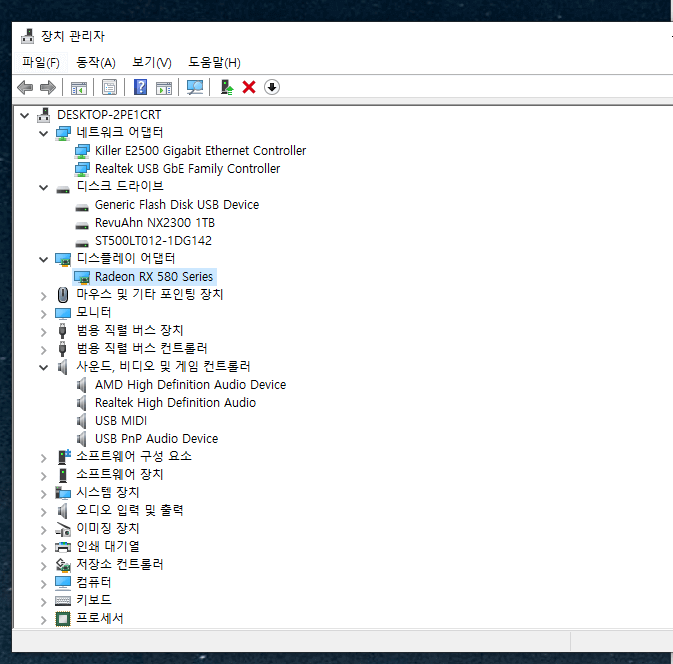This screenshot has height=664, width=673.
Task: Select Killer E2500 Gigabit Ethernet Controller
Action: point(200,151)
